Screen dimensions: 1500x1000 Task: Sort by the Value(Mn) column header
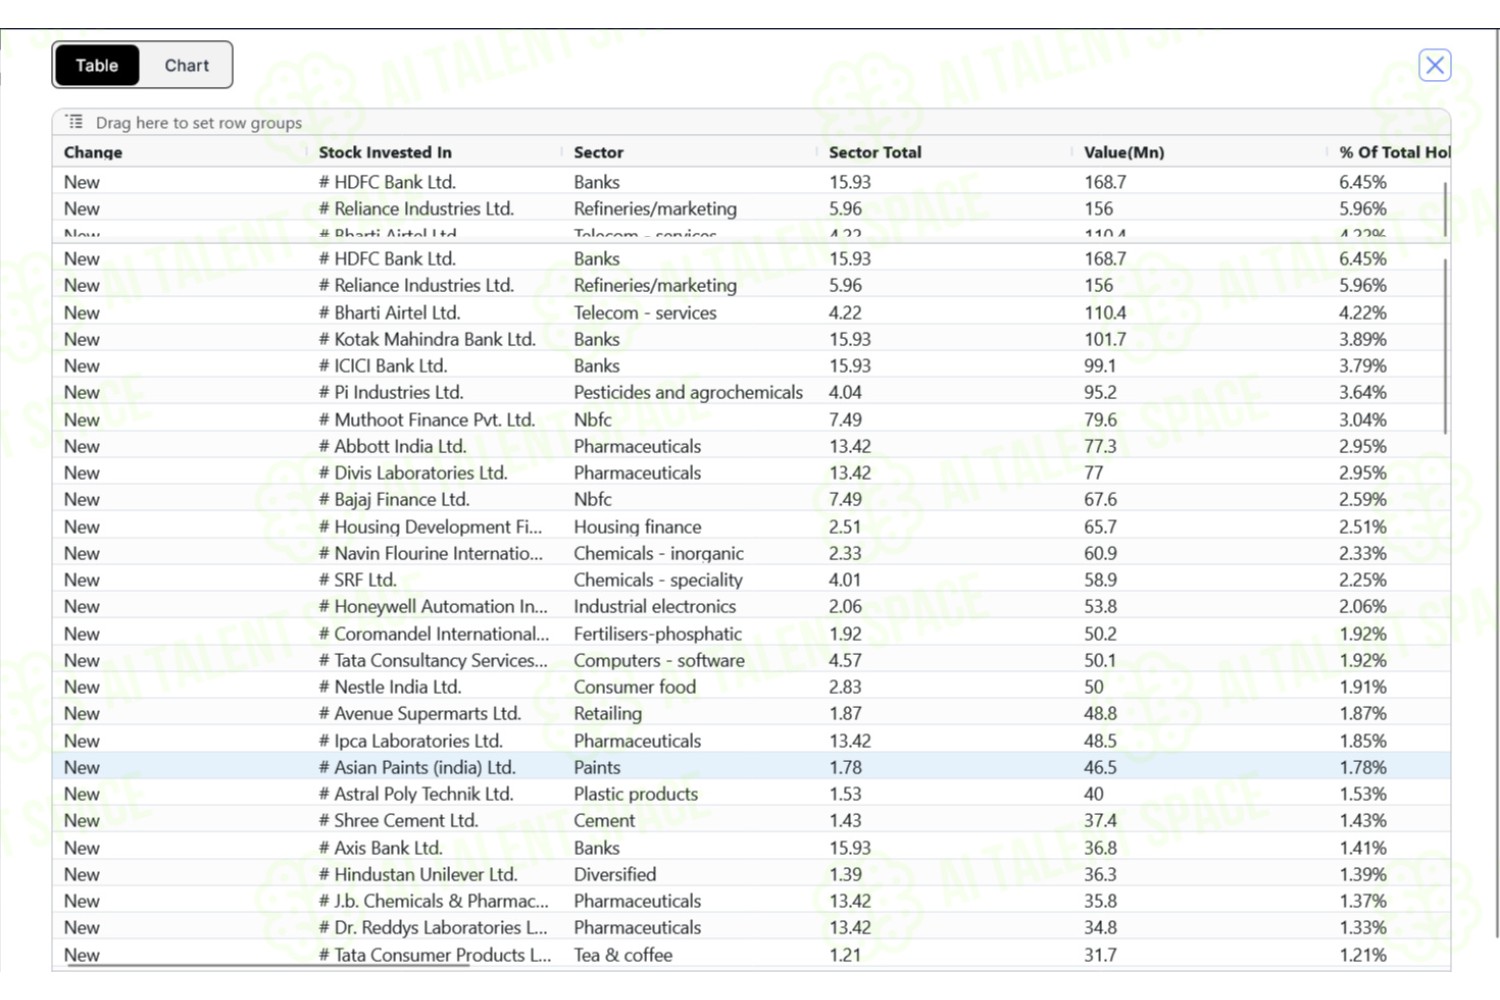click(x=1124, y=152)
